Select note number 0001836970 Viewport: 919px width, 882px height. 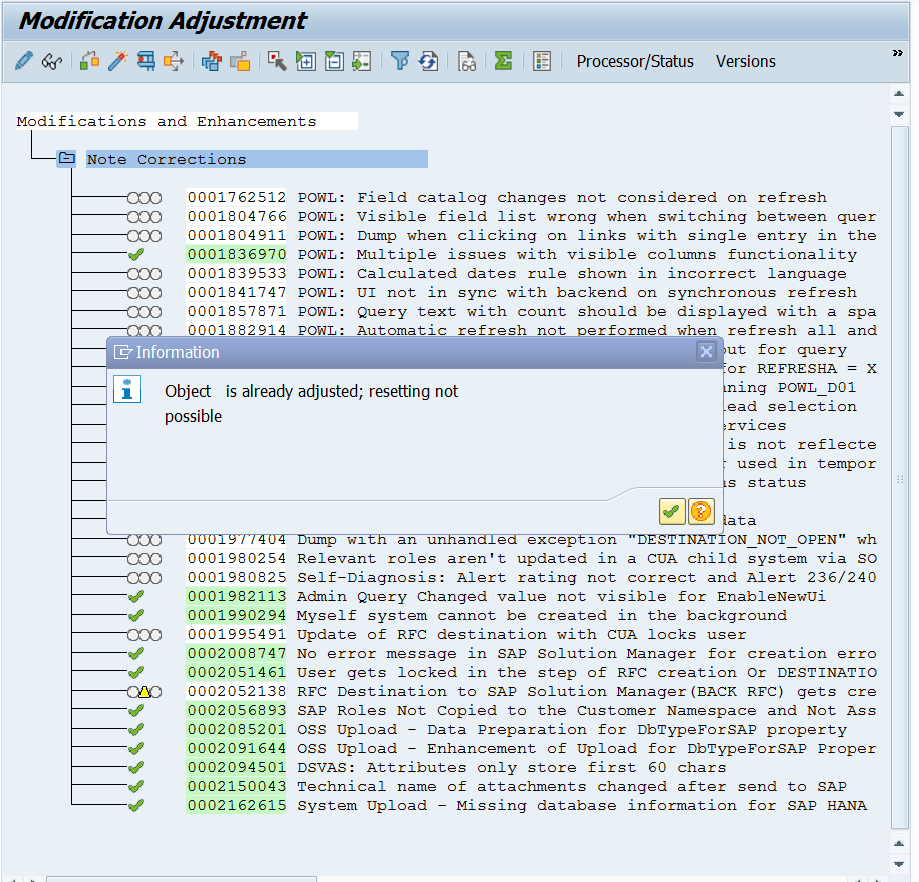tap(237, 254)
